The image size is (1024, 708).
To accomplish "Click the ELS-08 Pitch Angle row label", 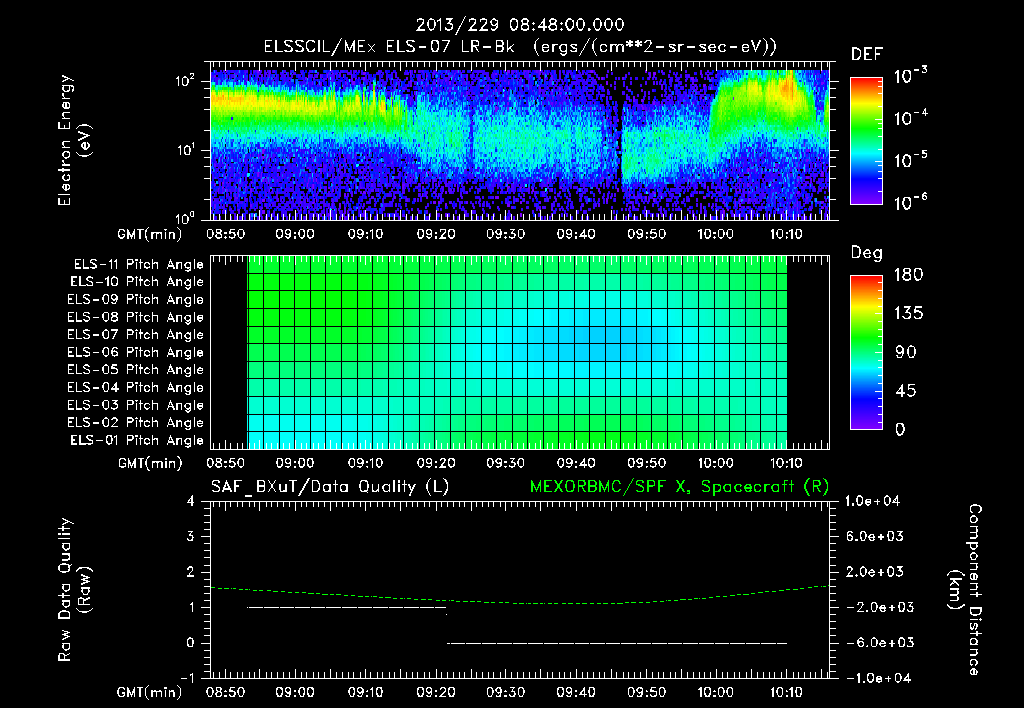I will pos(135,317).
